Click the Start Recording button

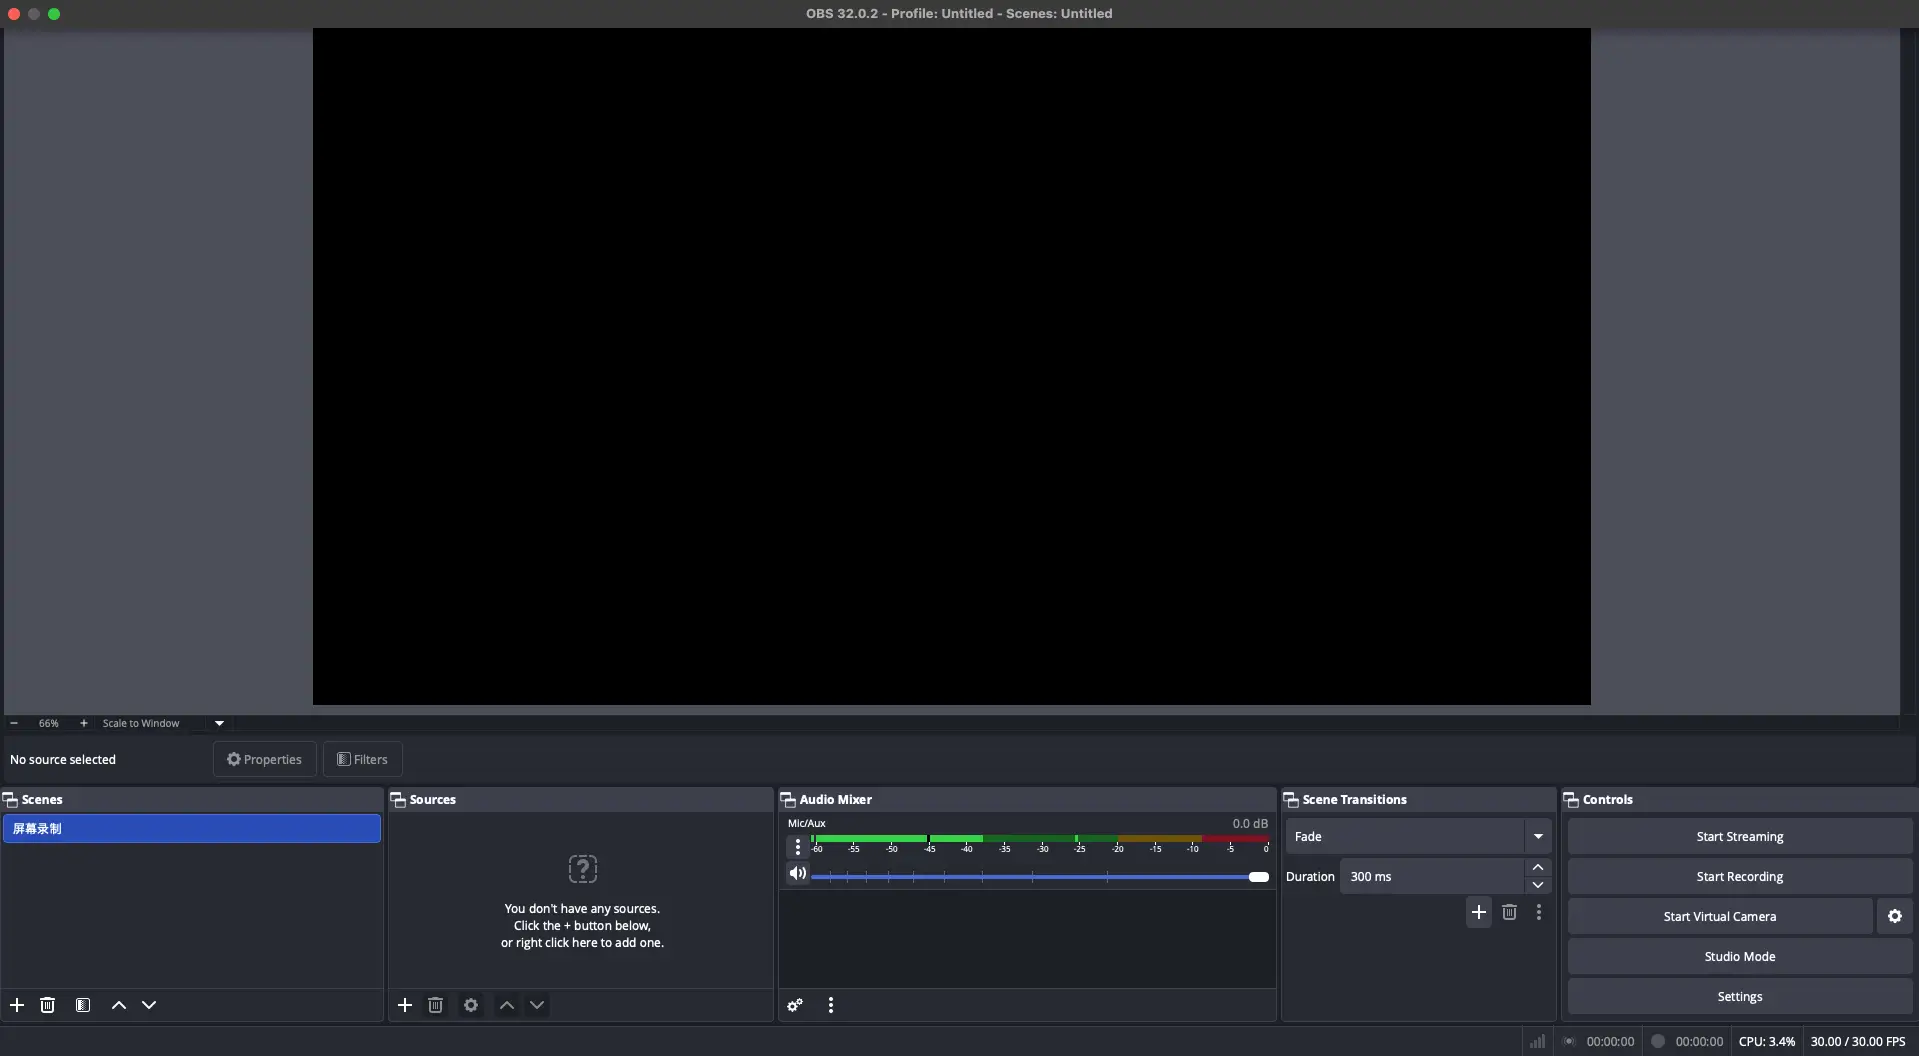[1739, 876]
